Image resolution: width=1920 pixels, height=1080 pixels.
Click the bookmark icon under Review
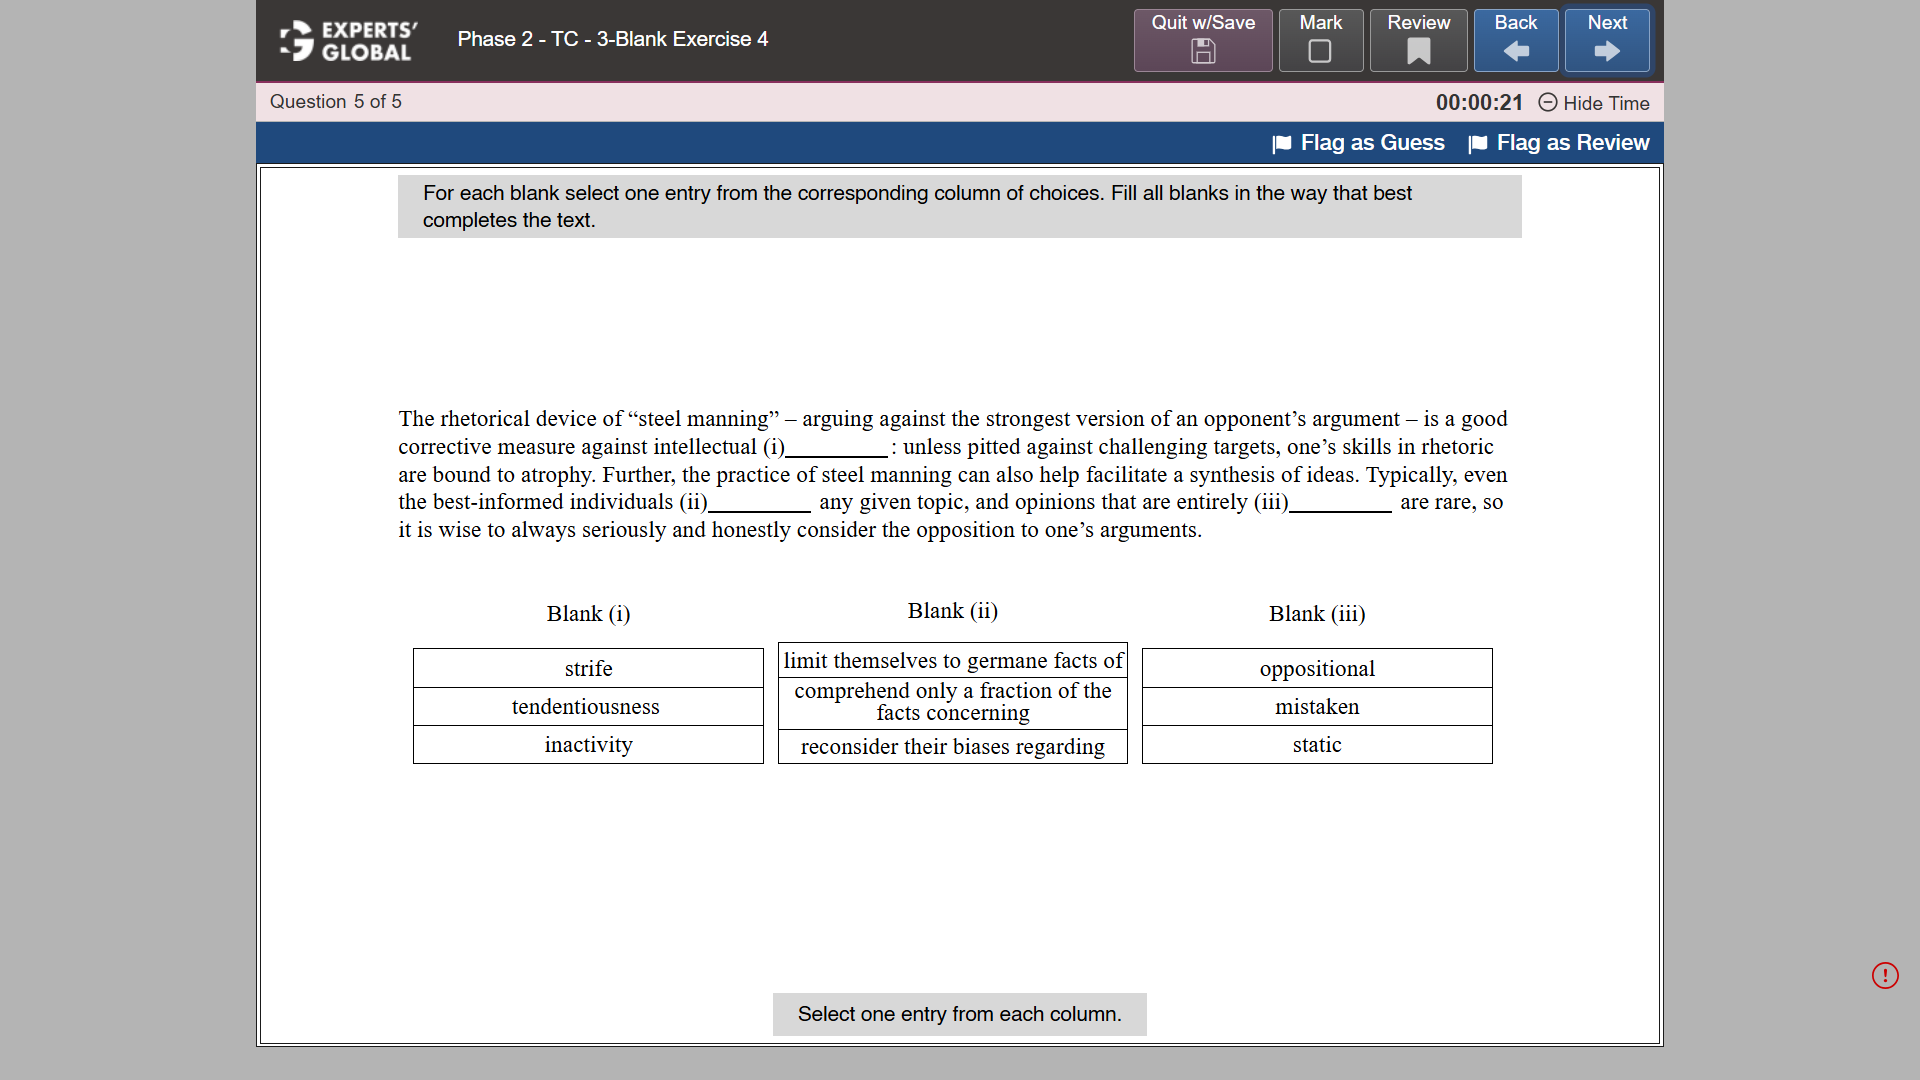1417,52
